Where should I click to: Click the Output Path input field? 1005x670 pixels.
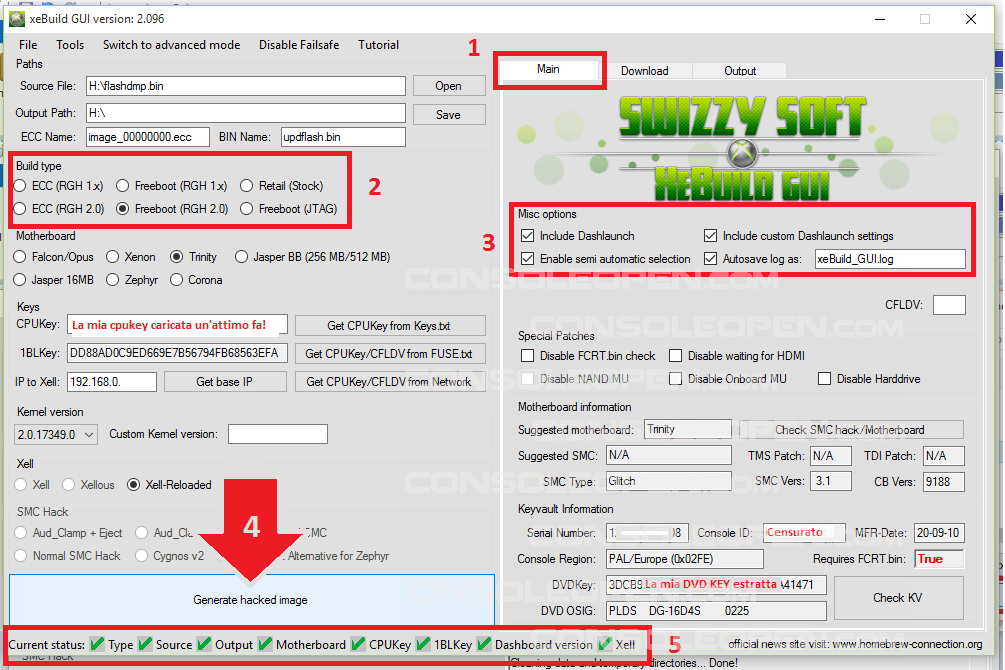pyautogui.click(x=245, y=113)
